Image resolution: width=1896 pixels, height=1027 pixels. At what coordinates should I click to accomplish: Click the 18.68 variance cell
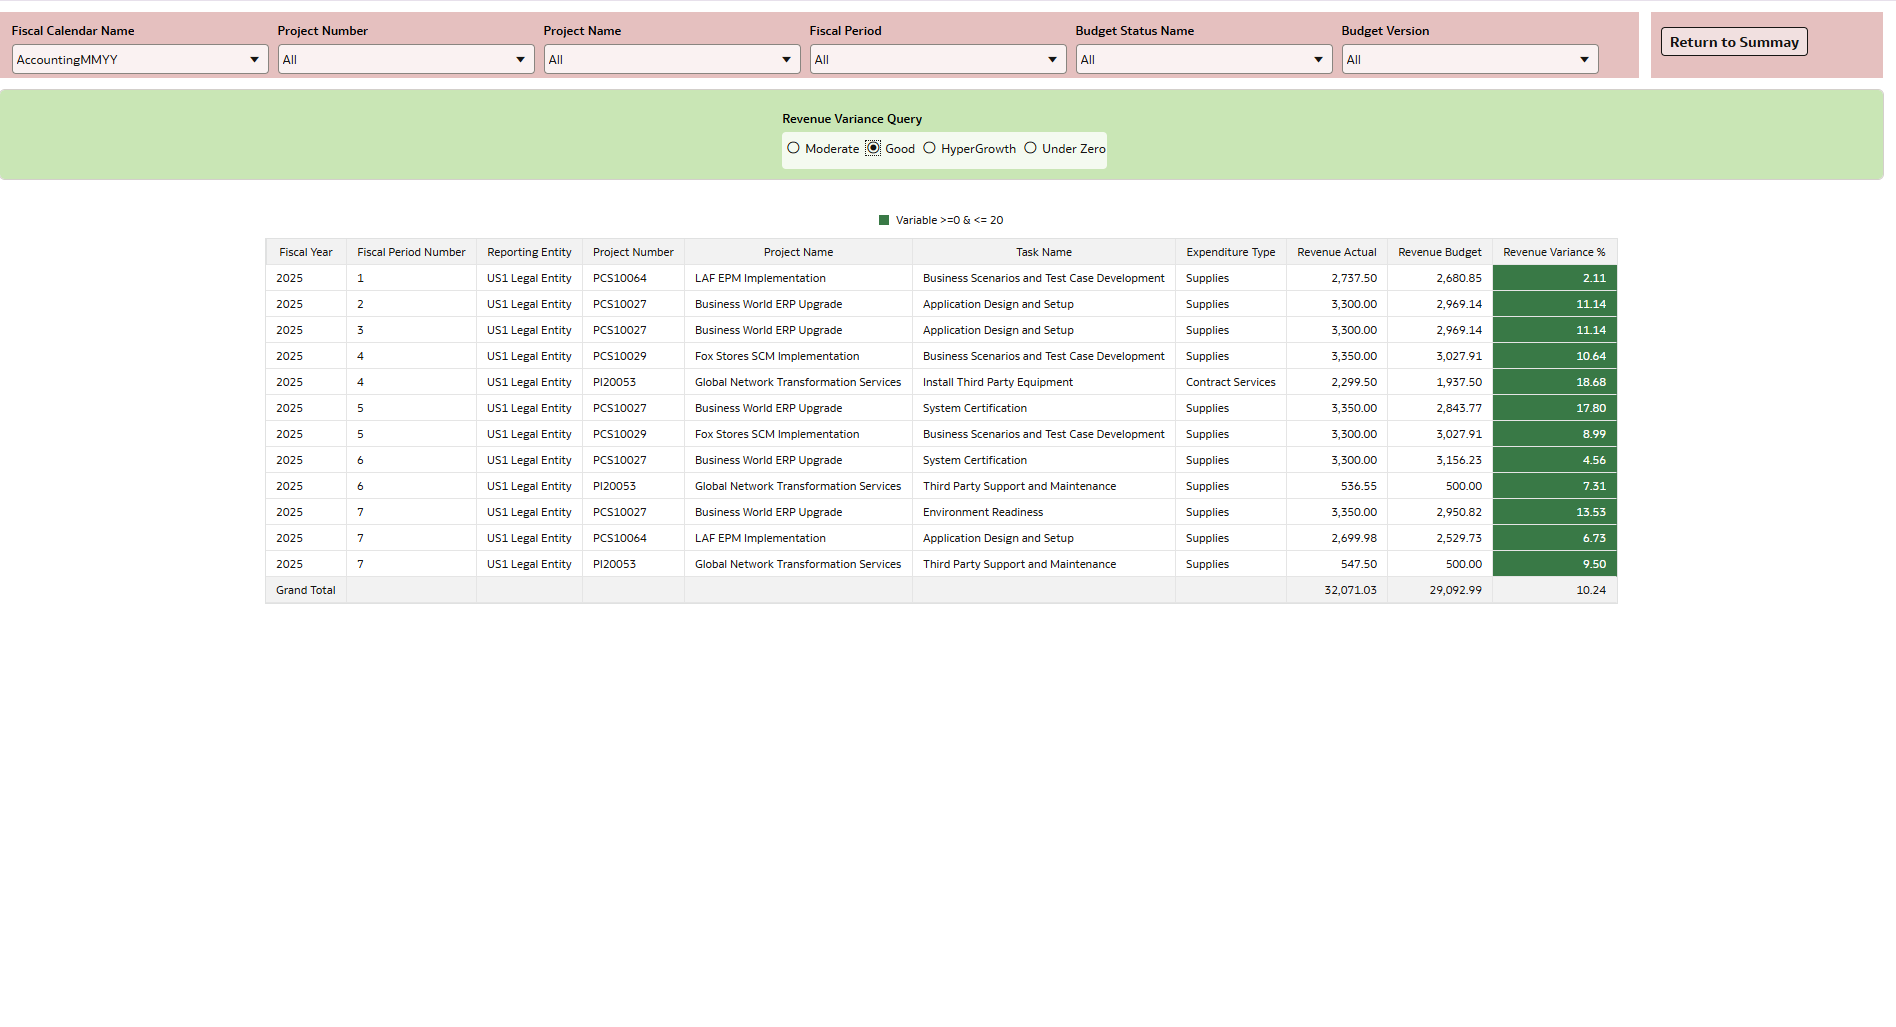(x=1555, y=382)
